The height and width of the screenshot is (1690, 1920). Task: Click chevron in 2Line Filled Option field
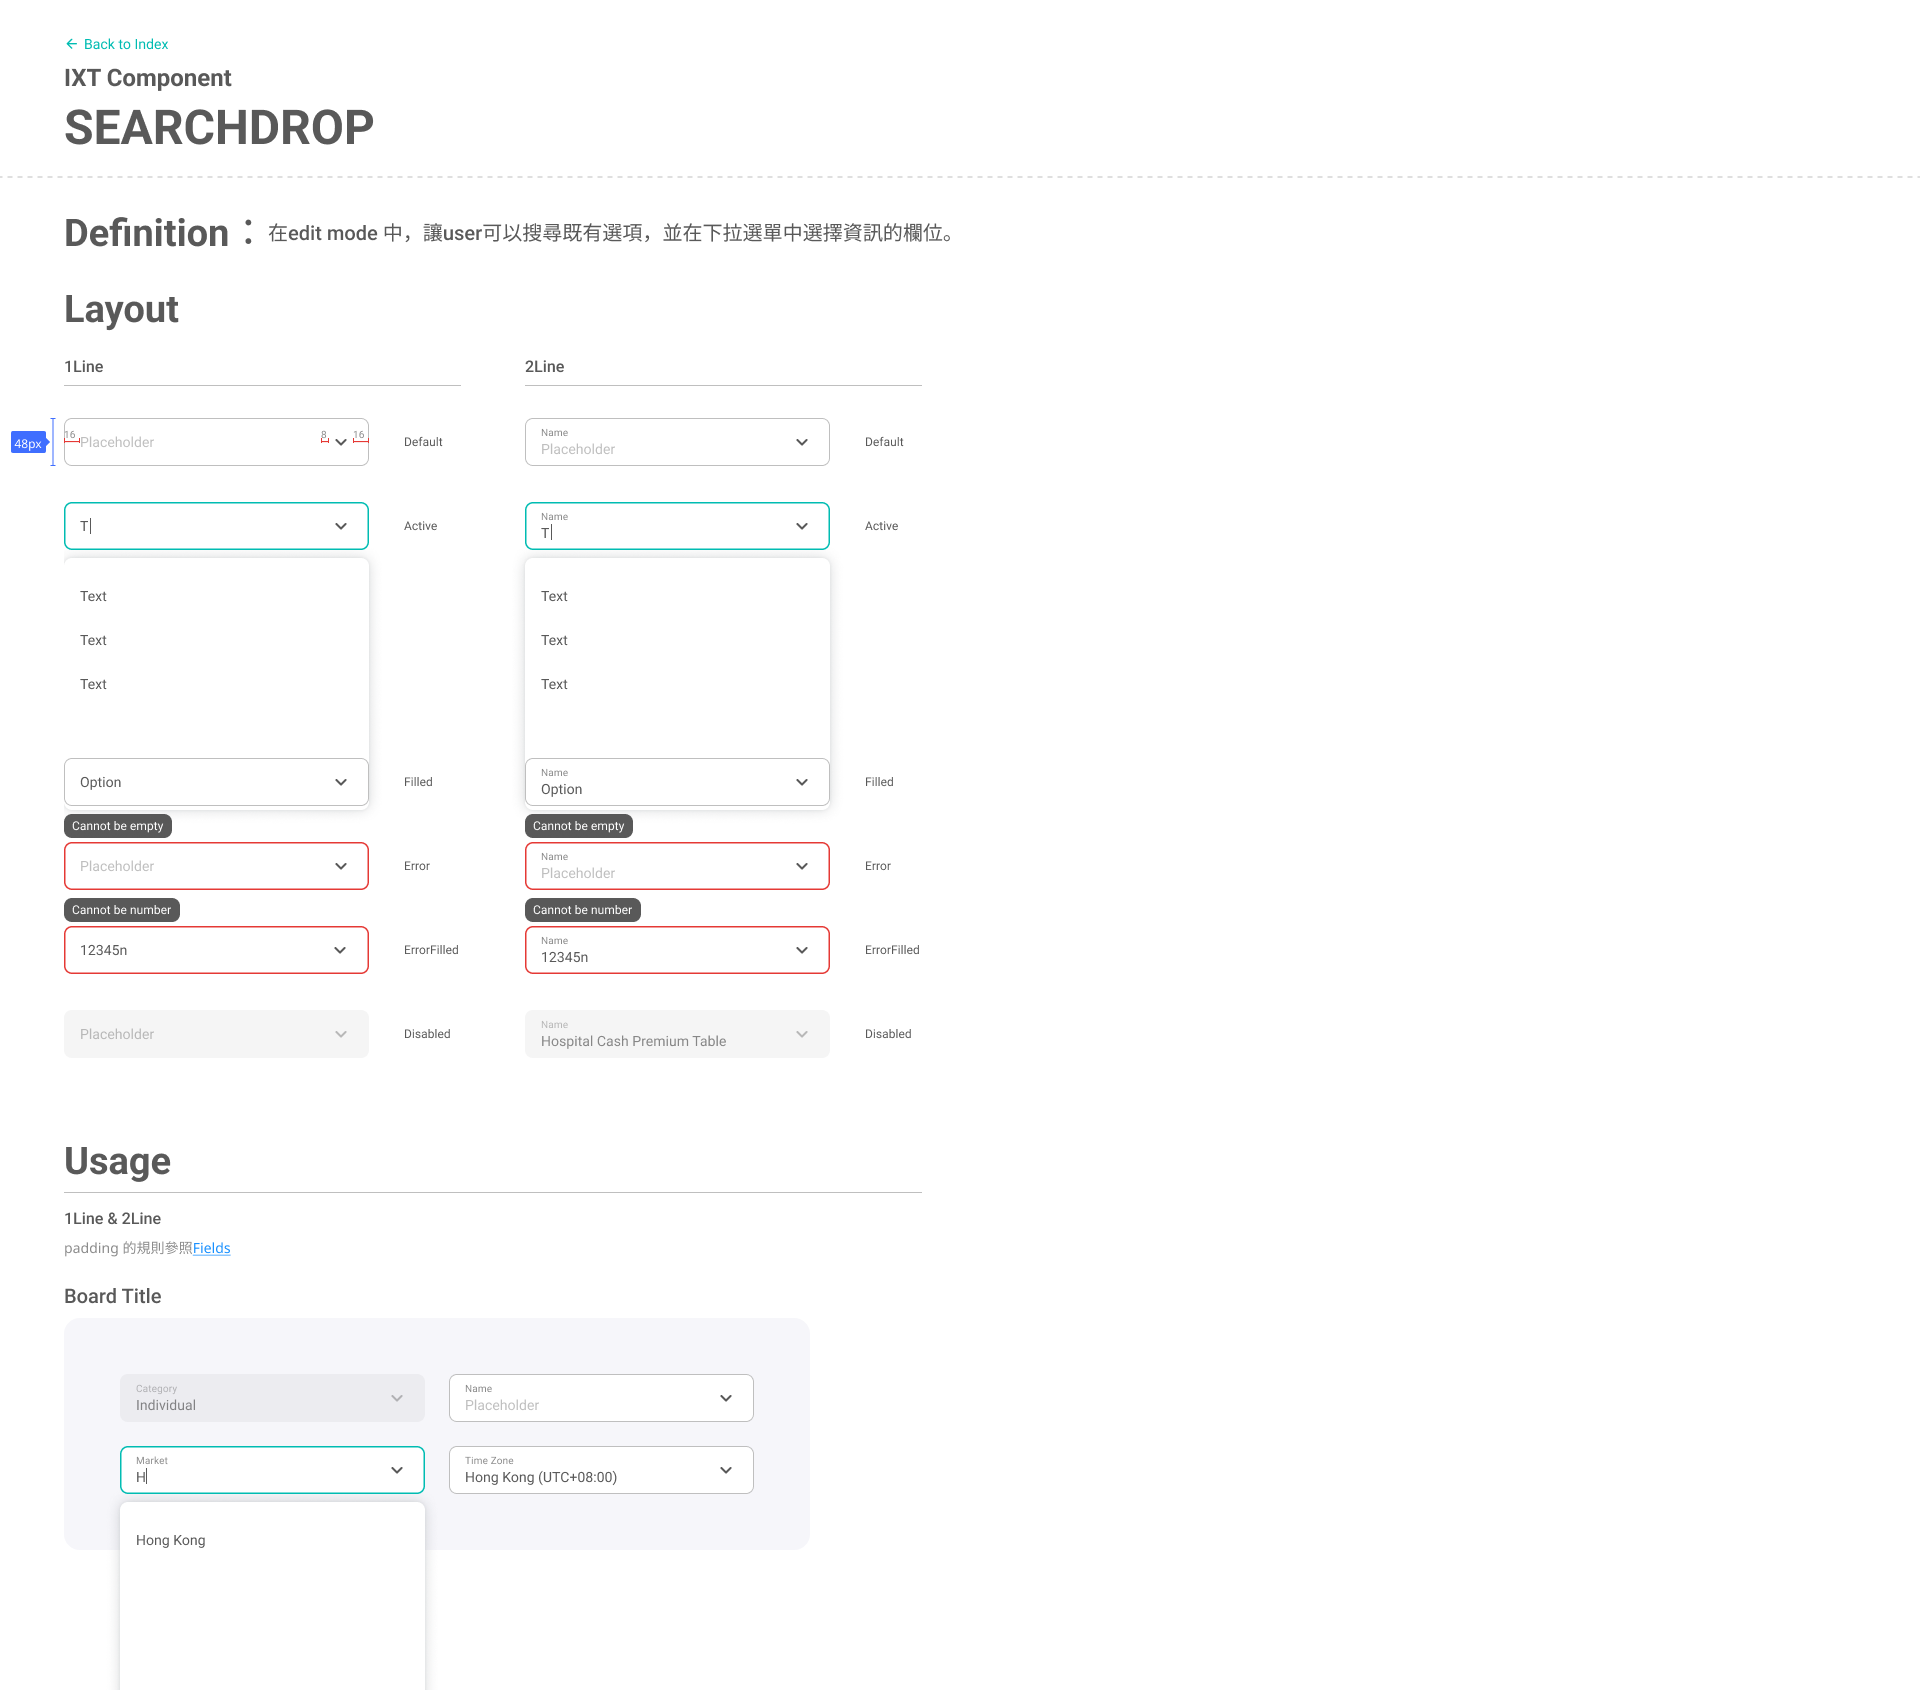(802, 782)
